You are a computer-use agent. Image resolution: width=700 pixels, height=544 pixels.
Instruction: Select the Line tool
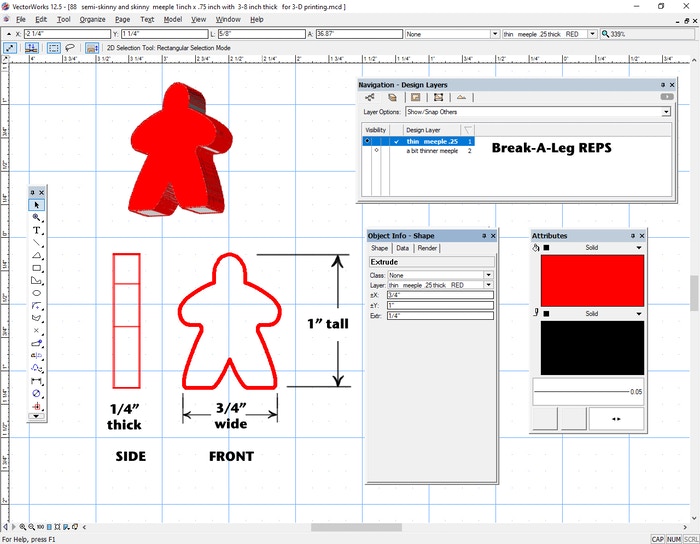[x=36, y=243]
